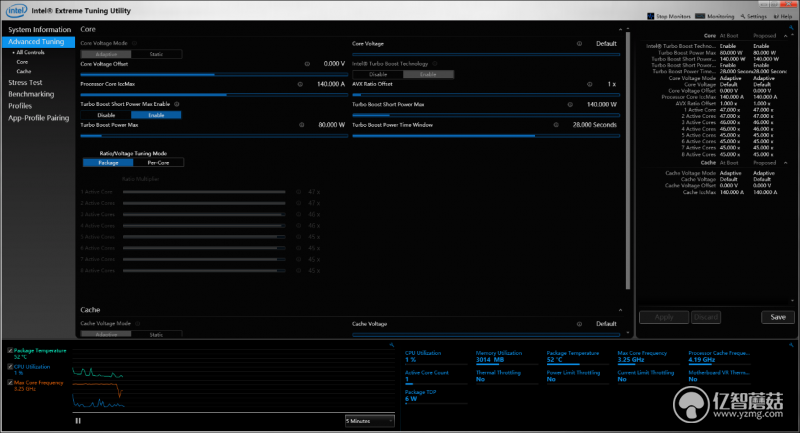
Task: Select All Controls under Advanced Tuning
Action: (x=30, y=53)
